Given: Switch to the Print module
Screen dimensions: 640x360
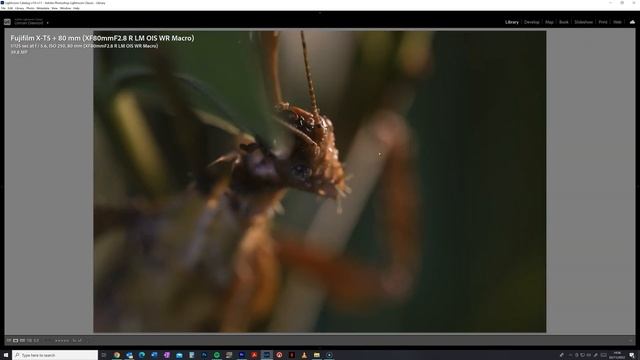Looking at the screenshot, I should 603,22.
